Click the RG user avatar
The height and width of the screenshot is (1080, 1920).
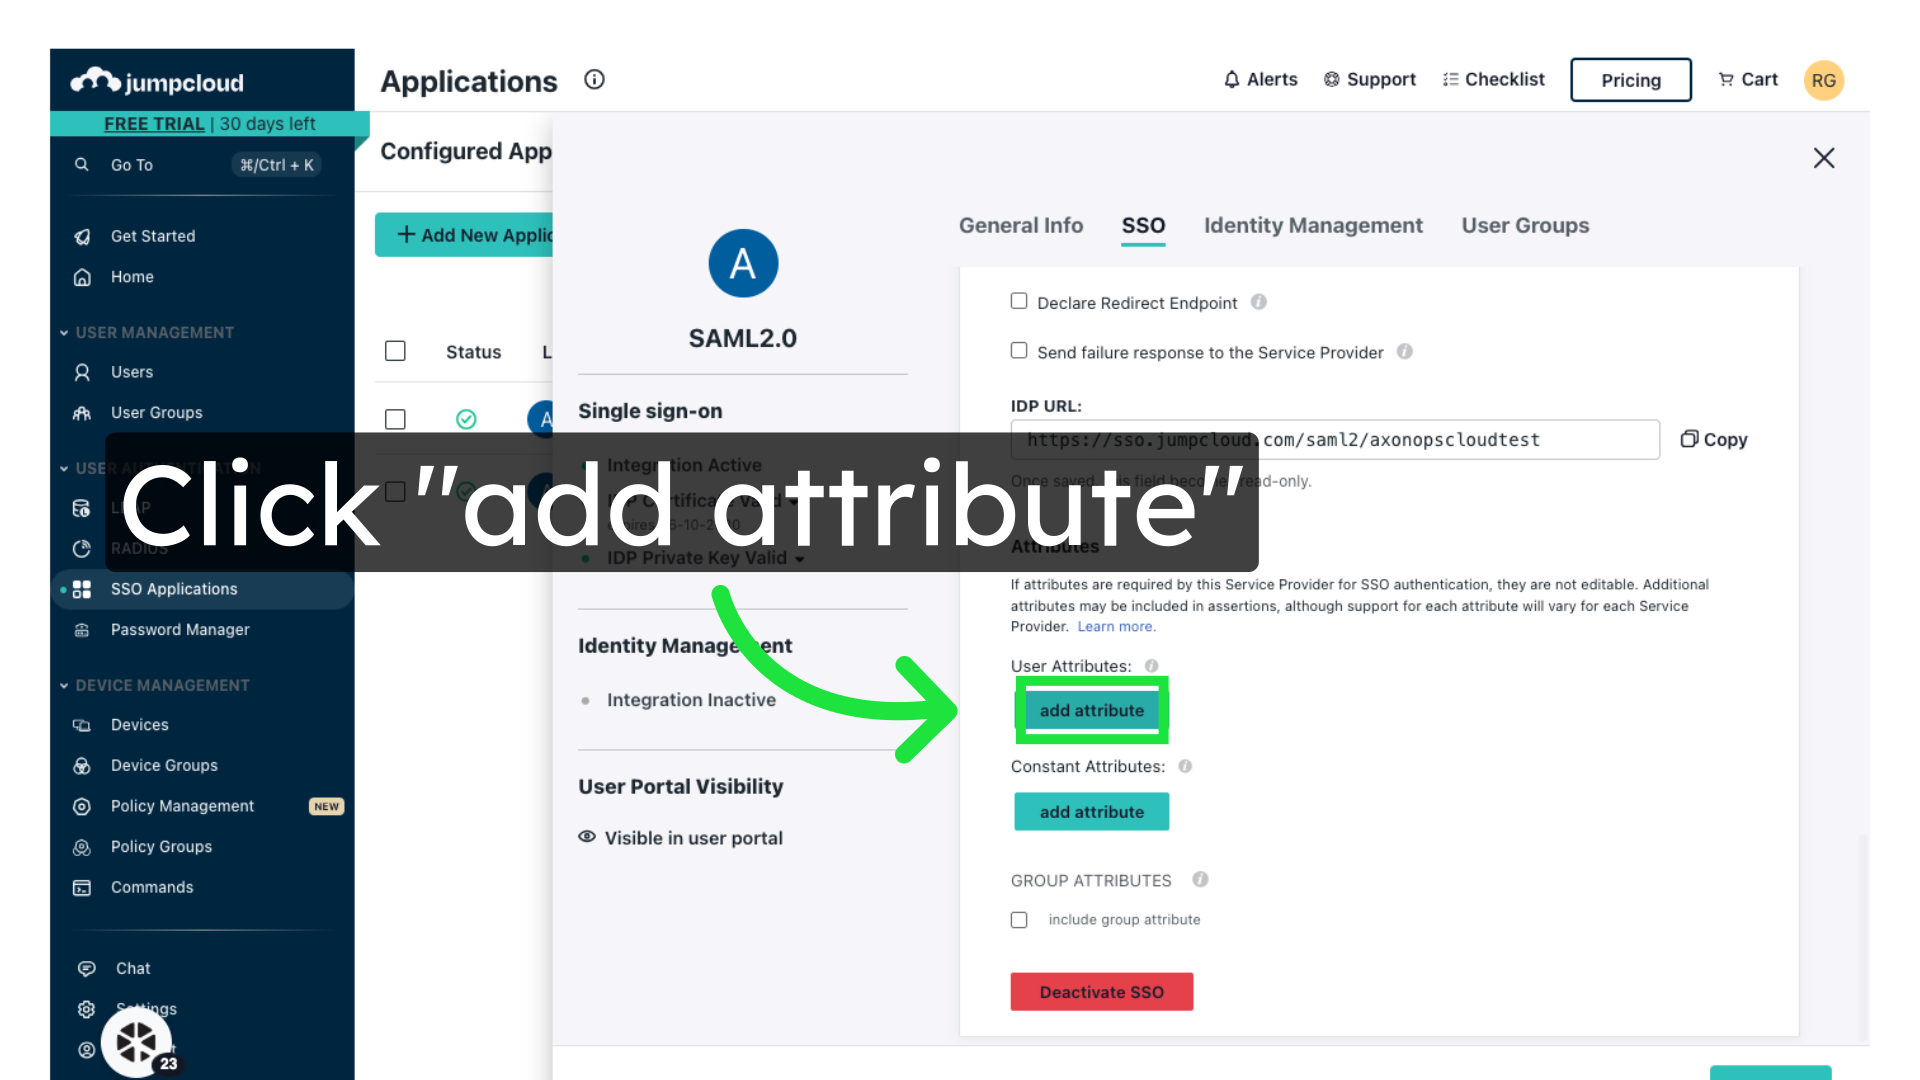[1823, 80]
